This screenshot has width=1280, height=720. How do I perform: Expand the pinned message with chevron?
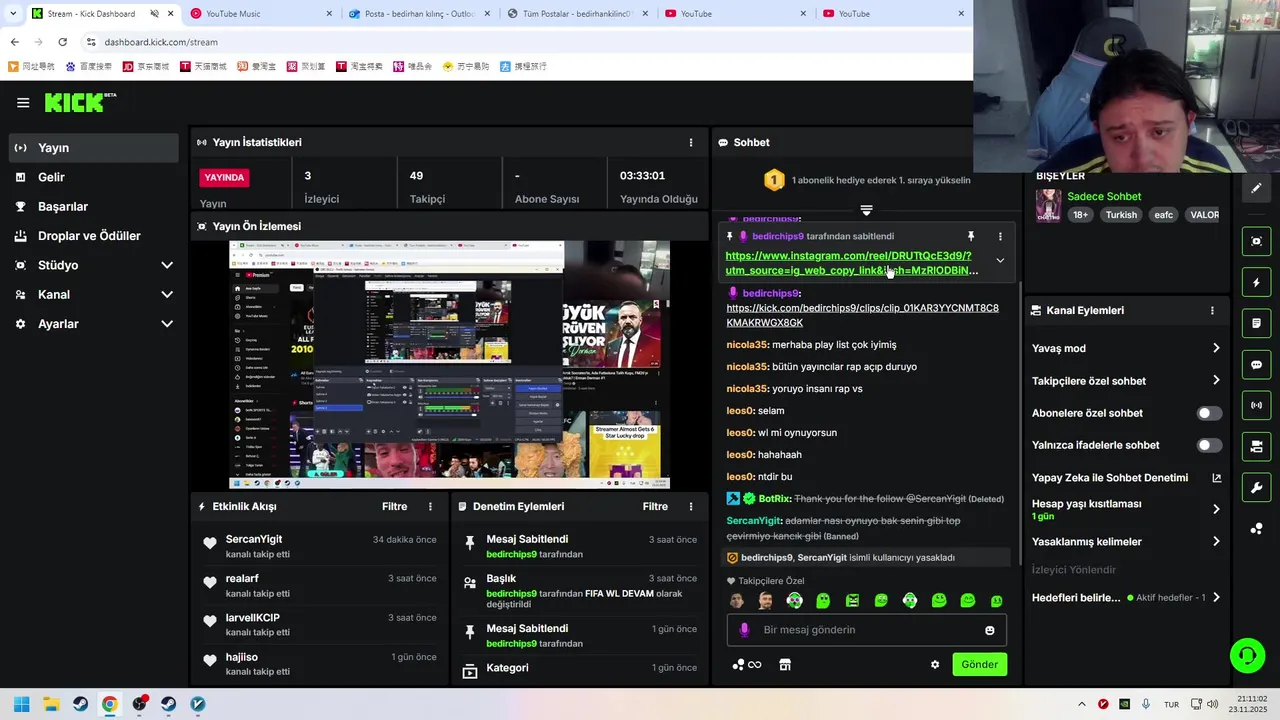pos(1000,261)
